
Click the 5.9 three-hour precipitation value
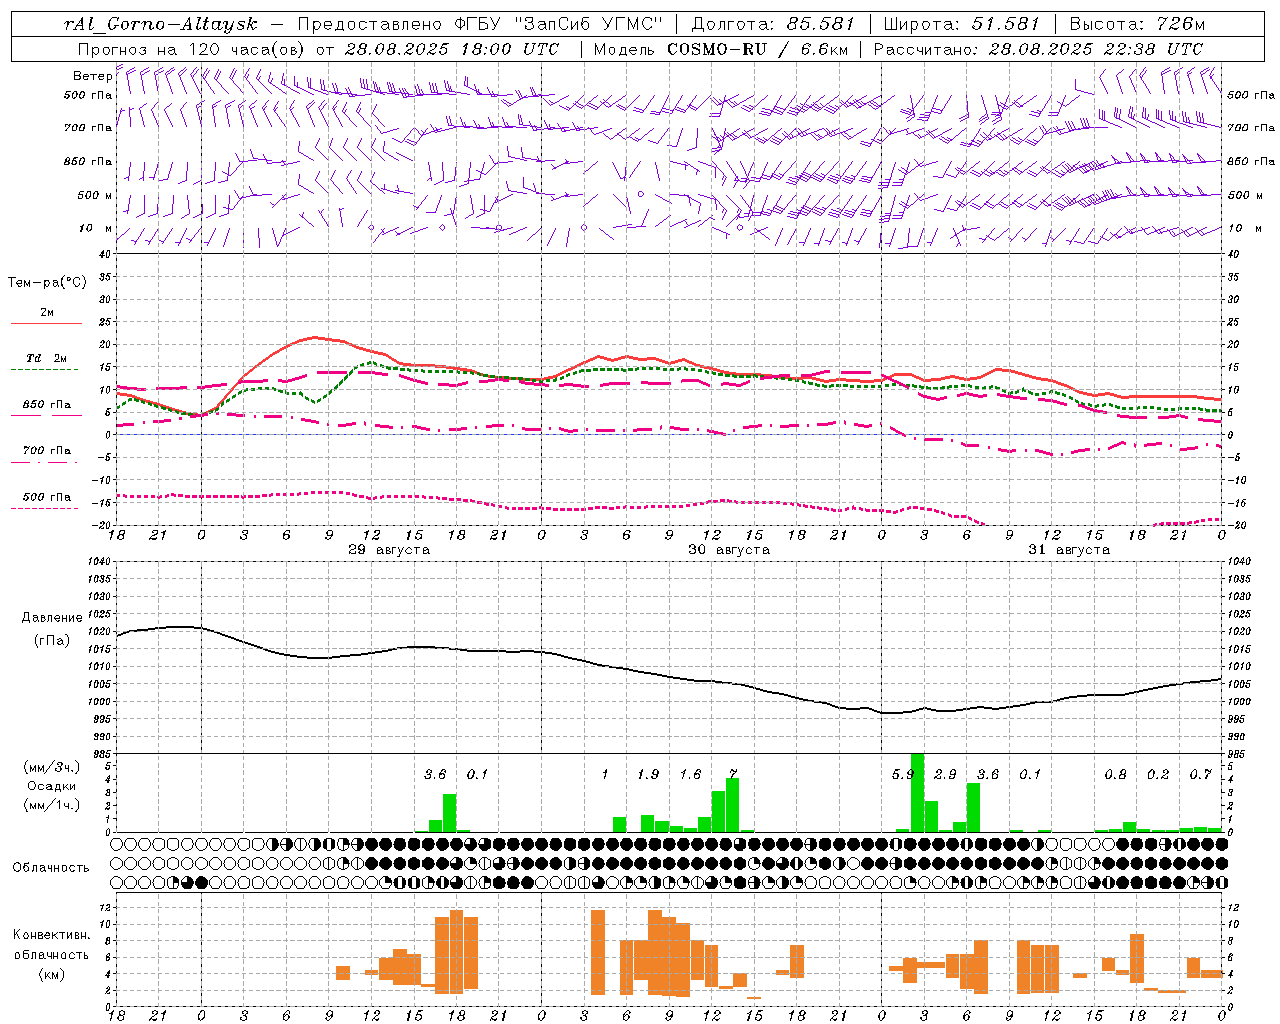coord(902,774)
